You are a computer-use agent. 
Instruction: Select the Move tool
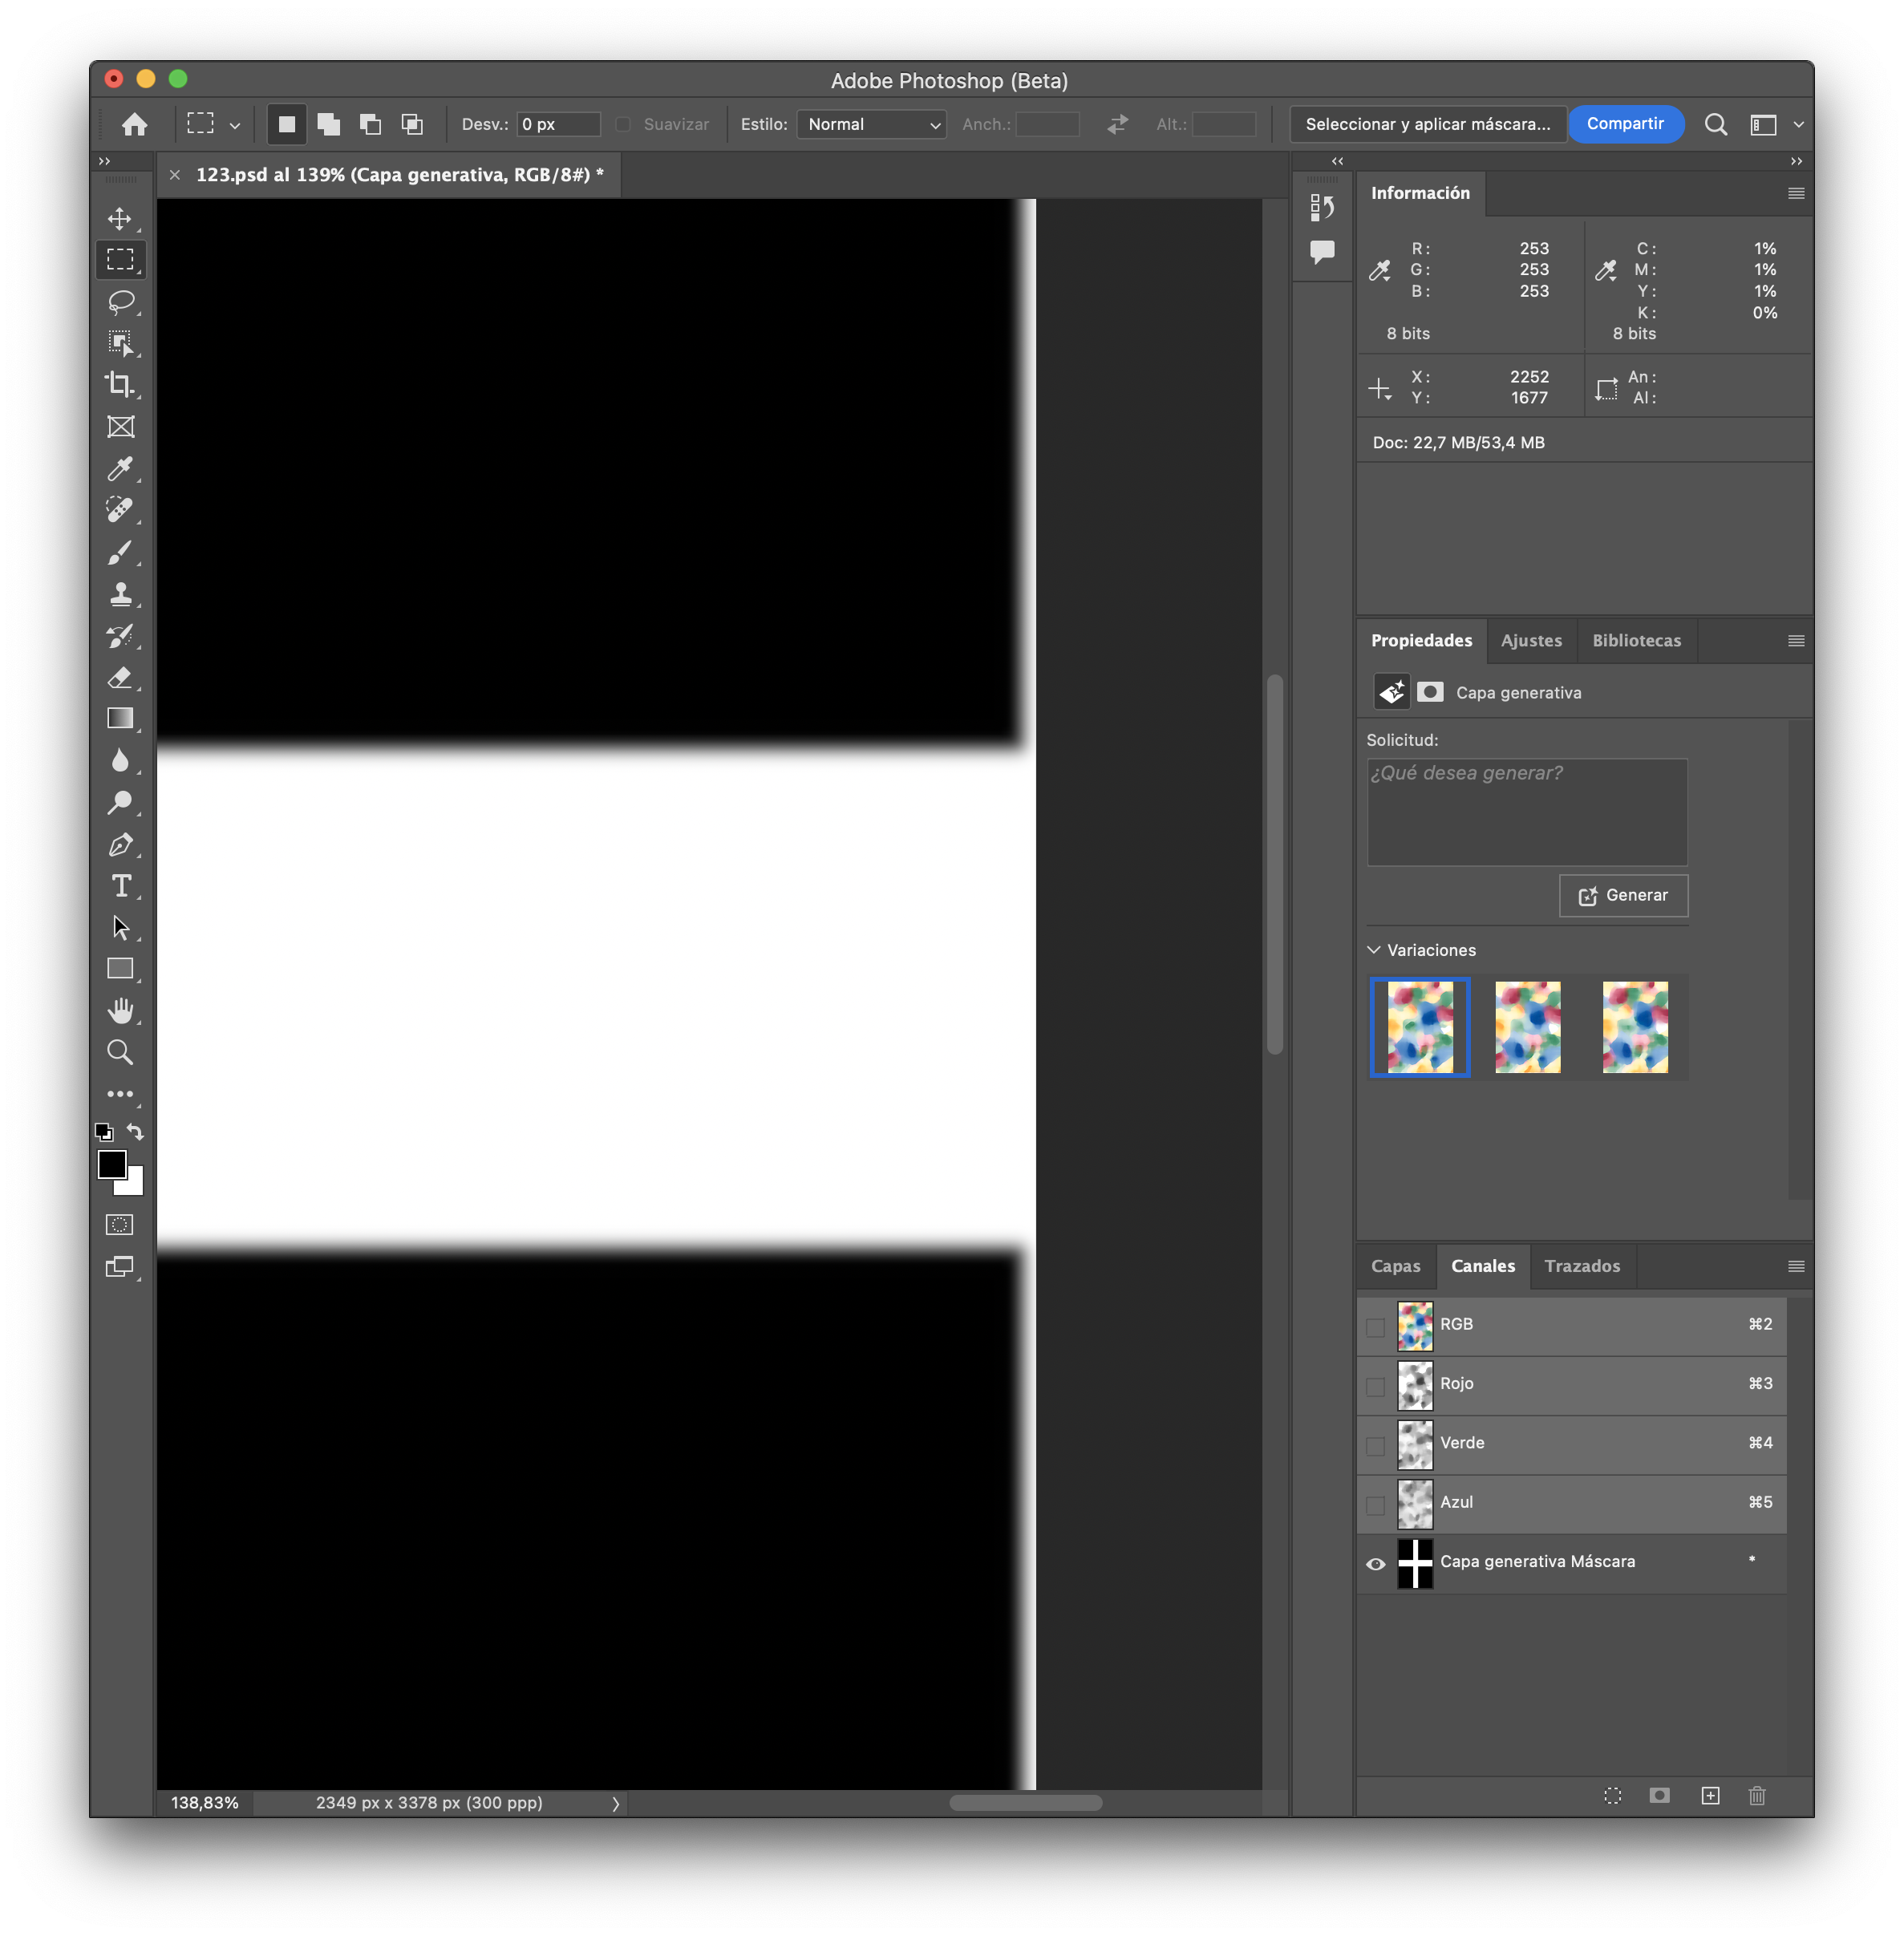[121, 218]
